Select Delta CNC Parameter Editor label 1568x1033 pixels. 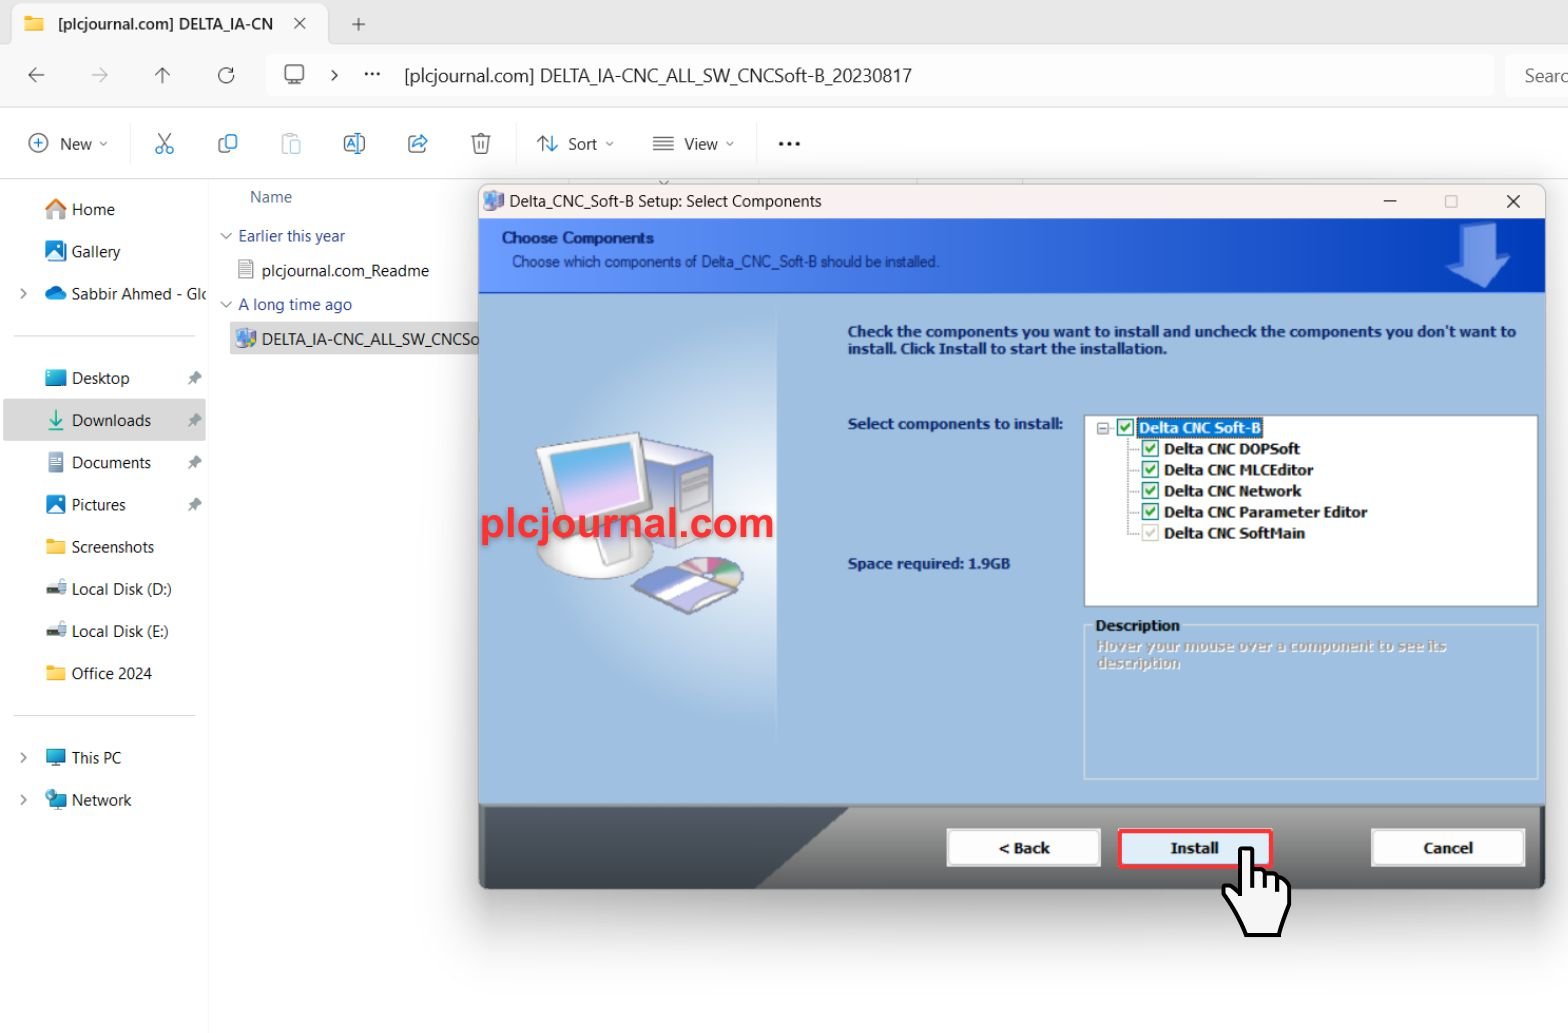coord(1265,512)
